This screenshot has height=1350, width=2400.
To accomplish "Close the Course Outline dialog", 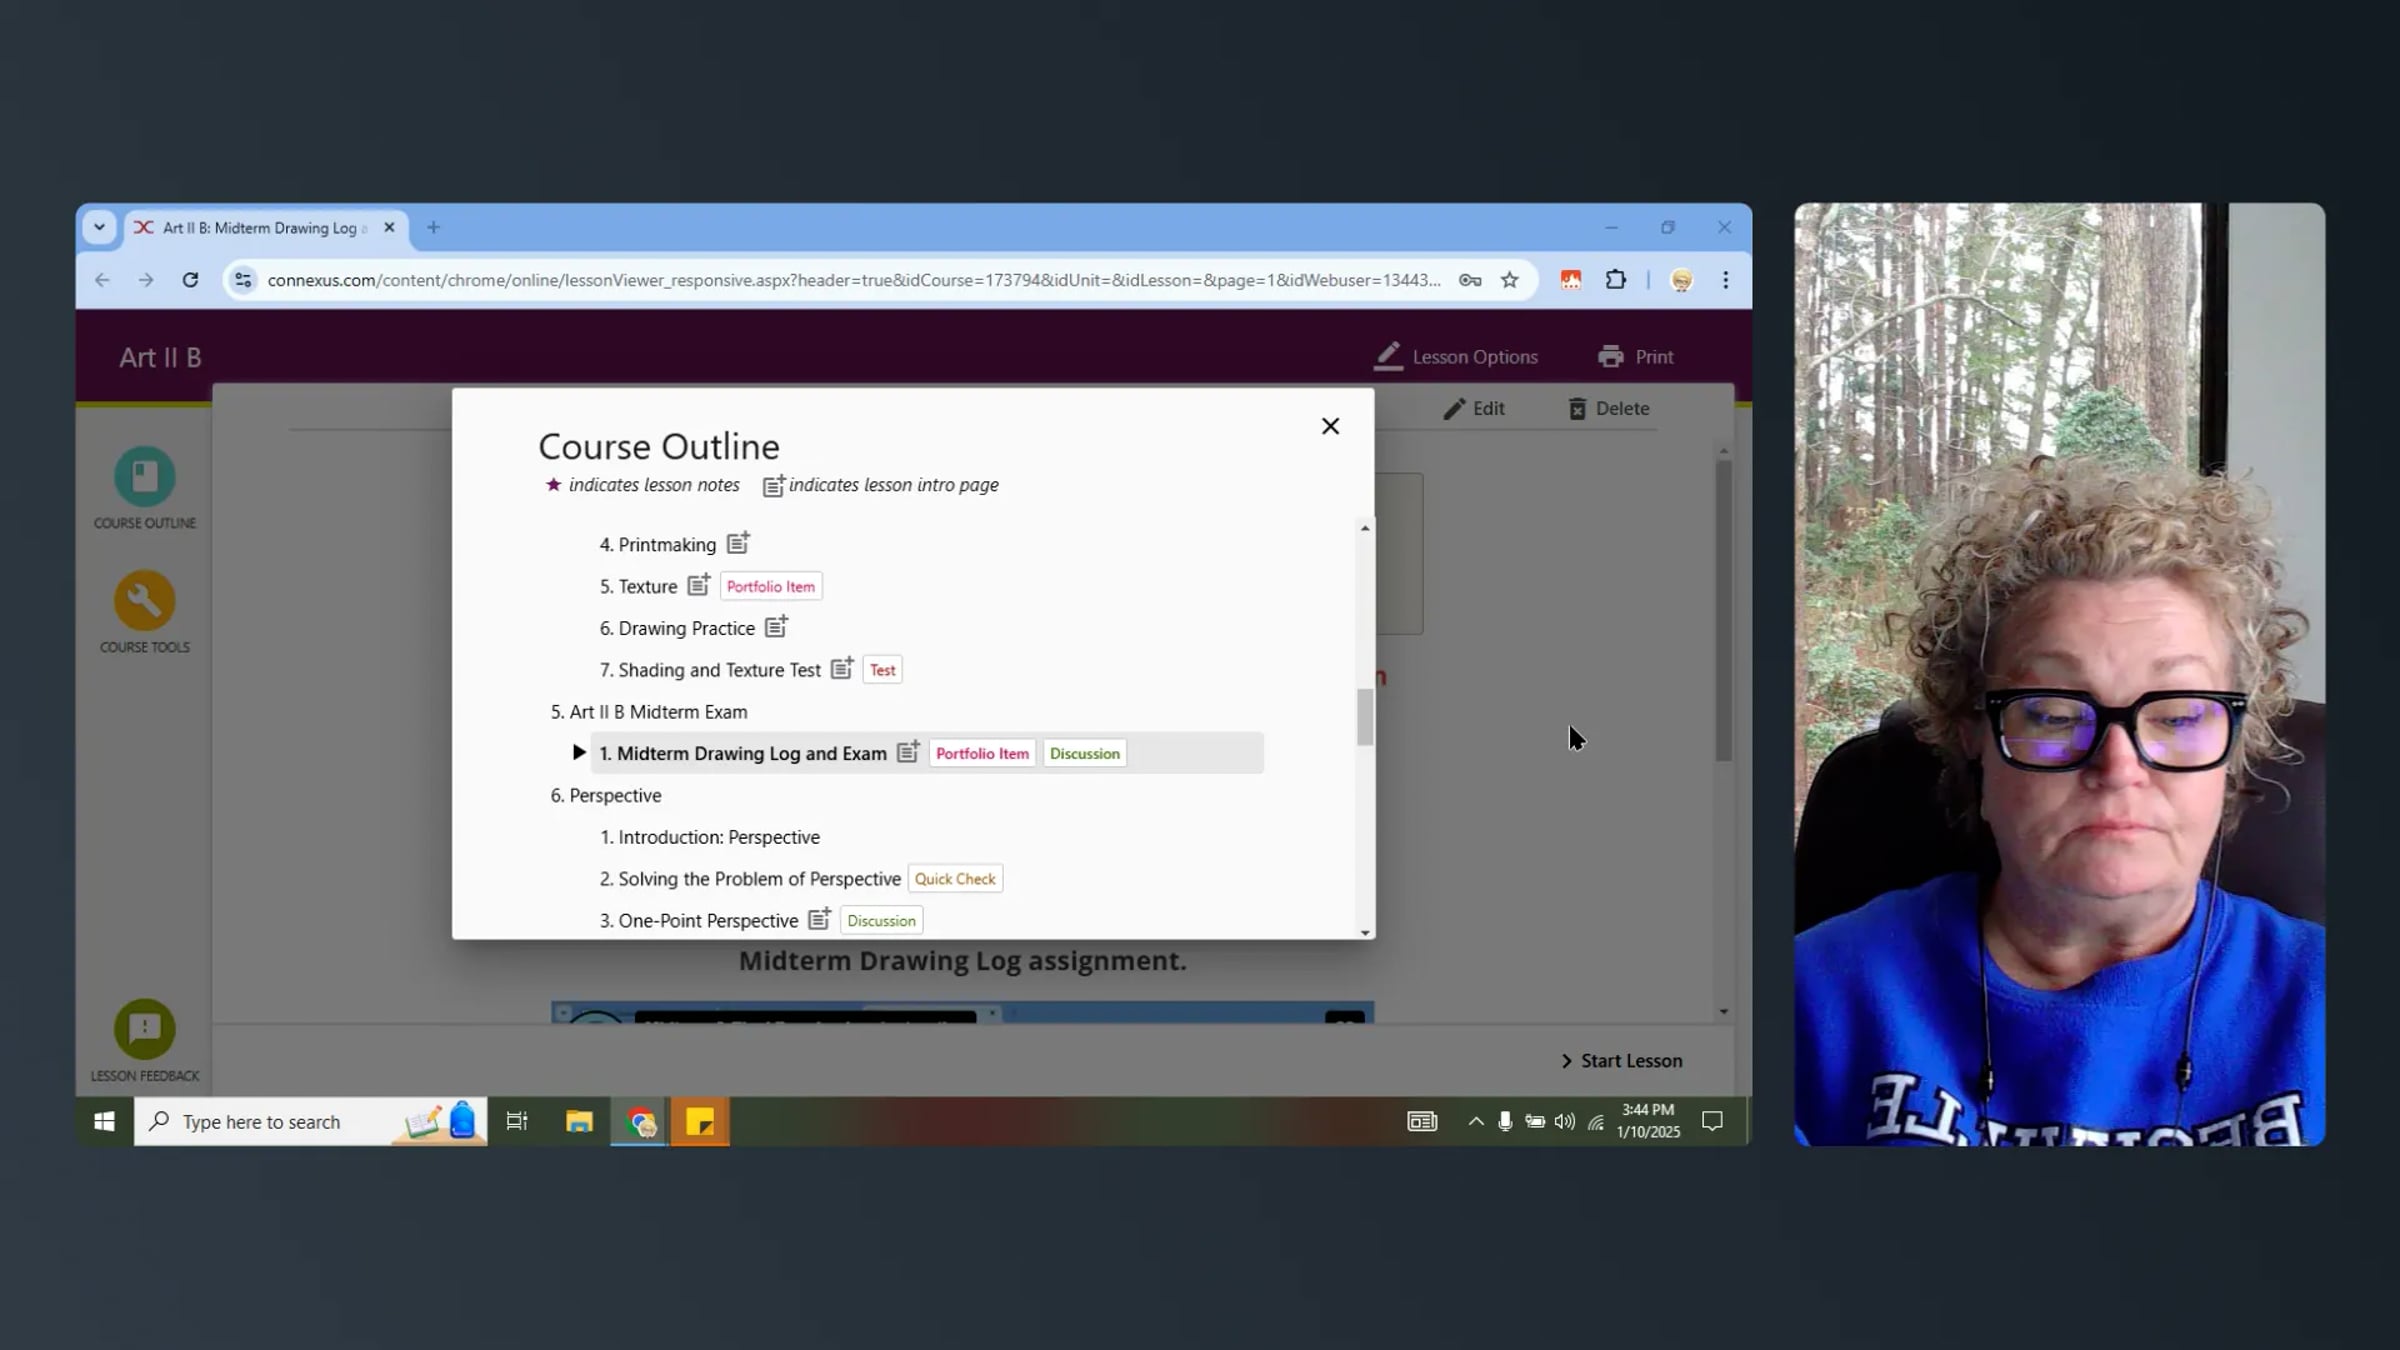I will (1330, 426).
